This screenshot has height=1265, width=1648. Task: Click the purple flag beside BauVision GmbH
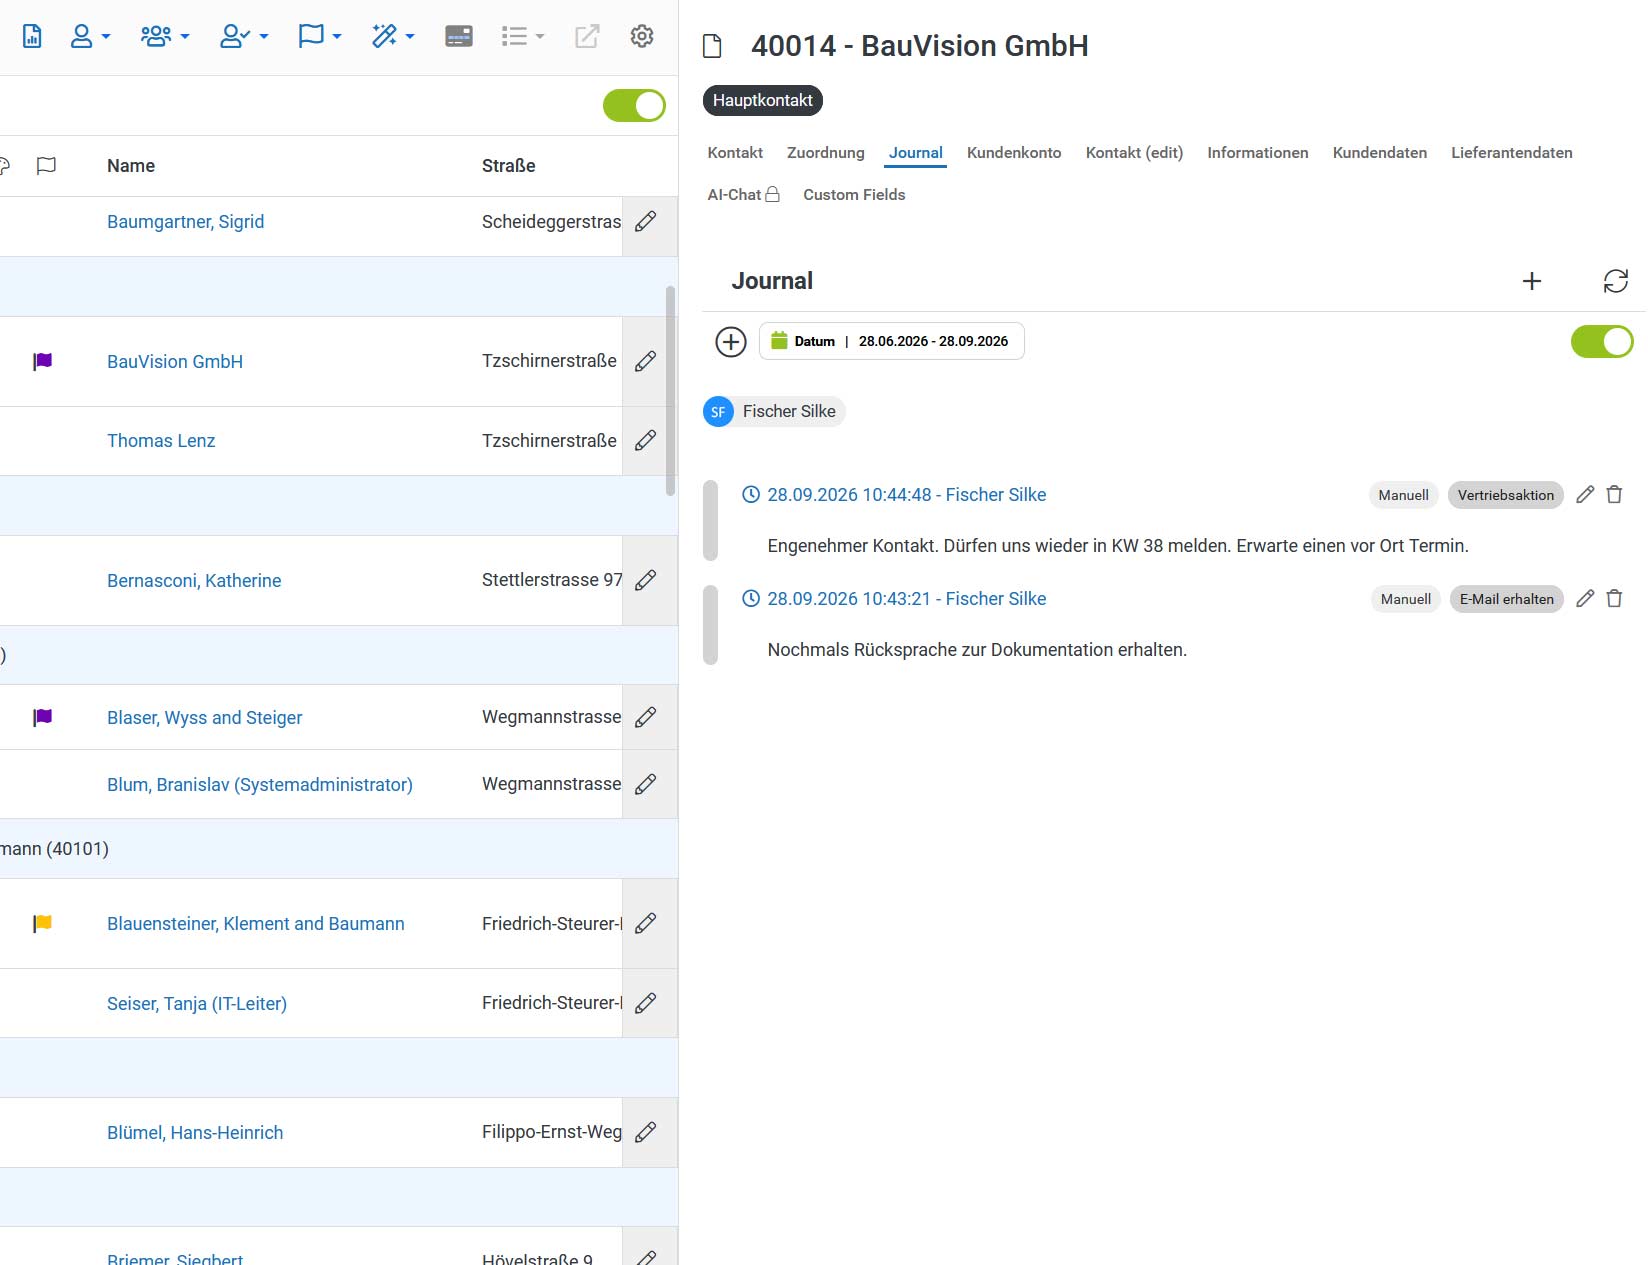pyautogui.click(x=42, y=361)
